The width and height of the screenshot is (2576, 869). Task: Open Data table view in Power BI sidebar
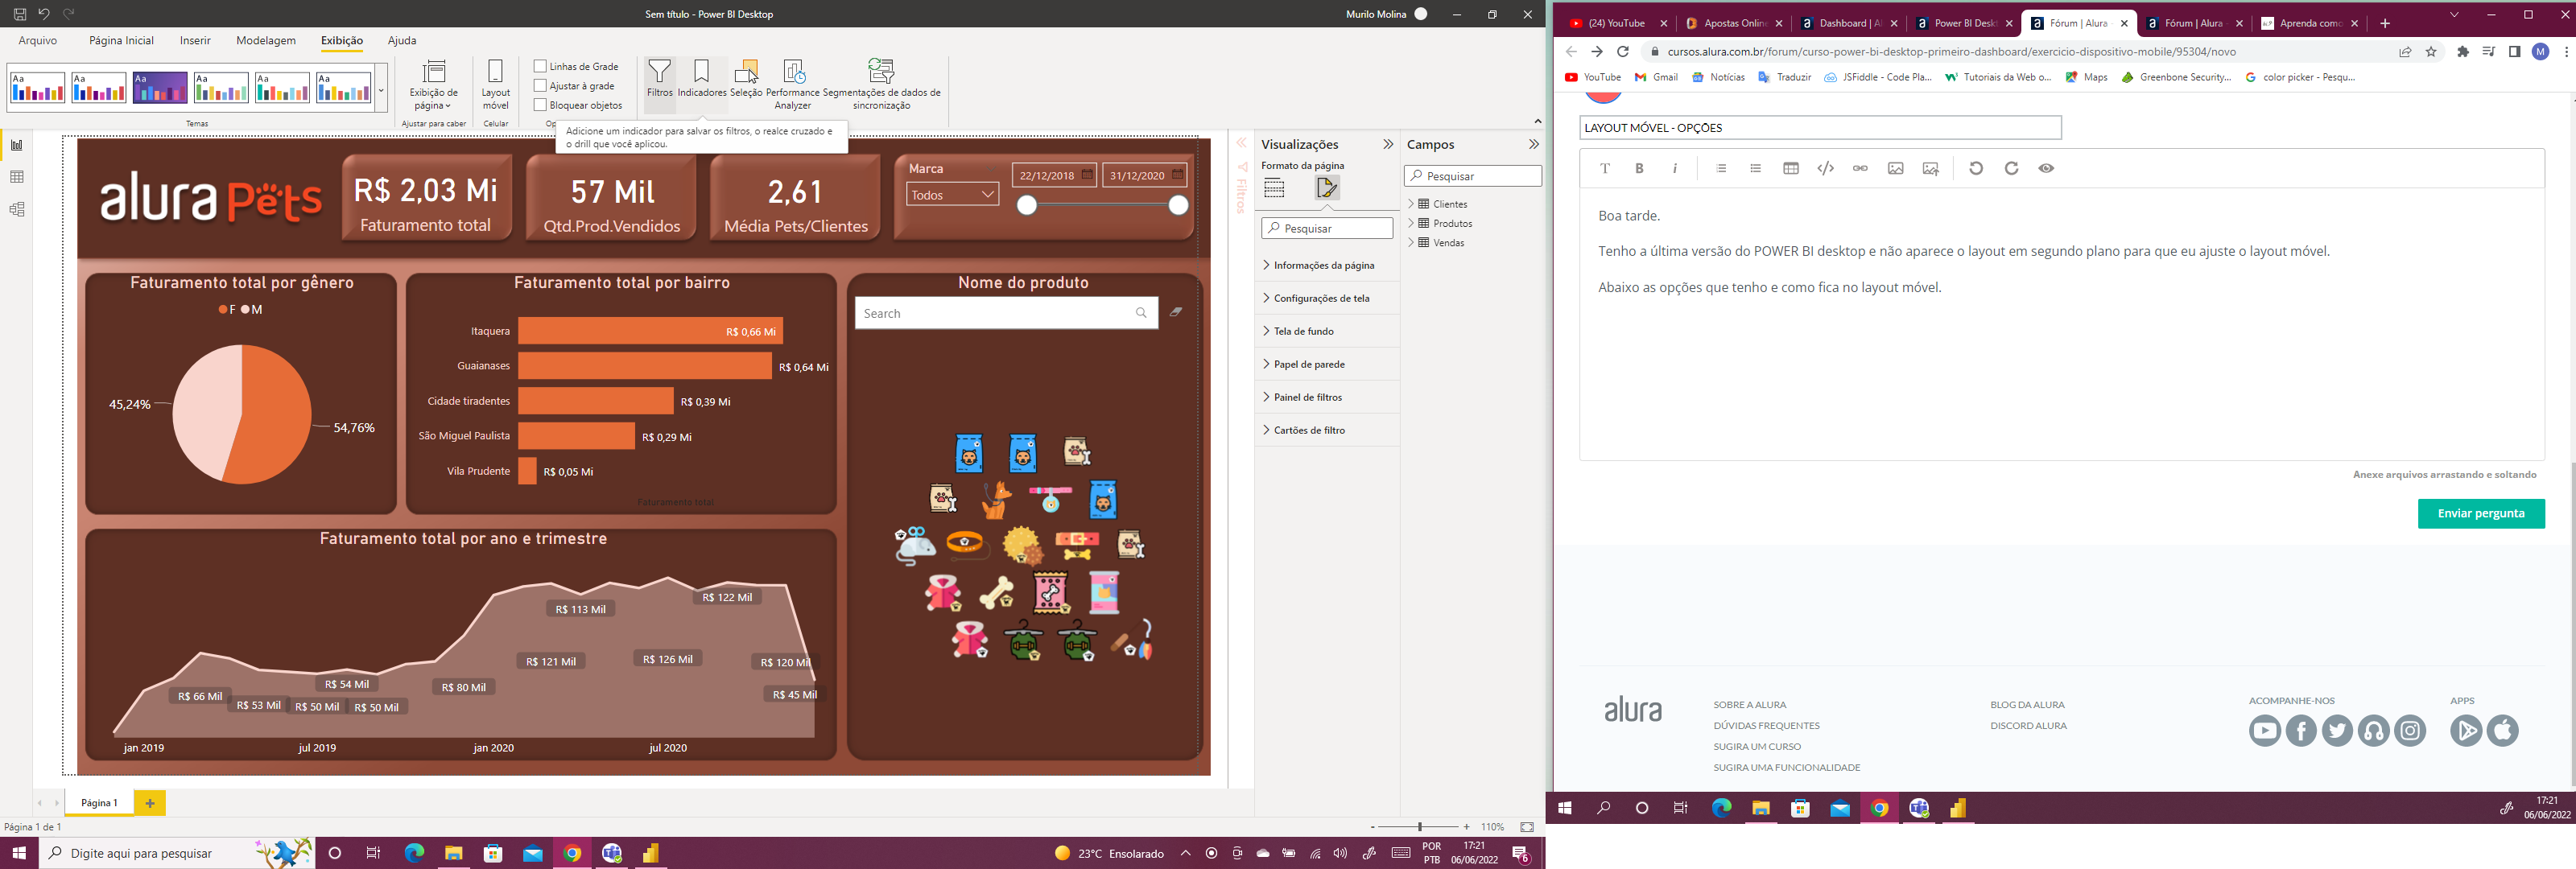point(17,177)
